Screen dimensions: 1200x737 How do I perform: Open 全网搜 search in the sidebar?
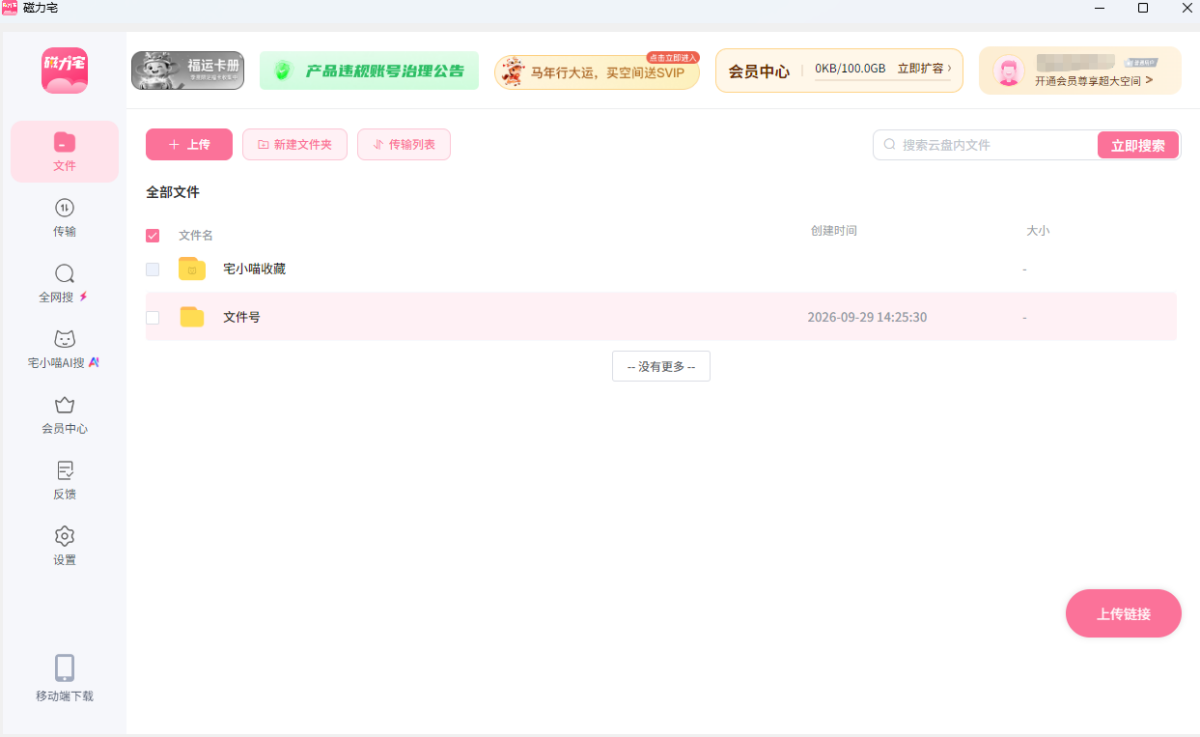pos(64,283)
